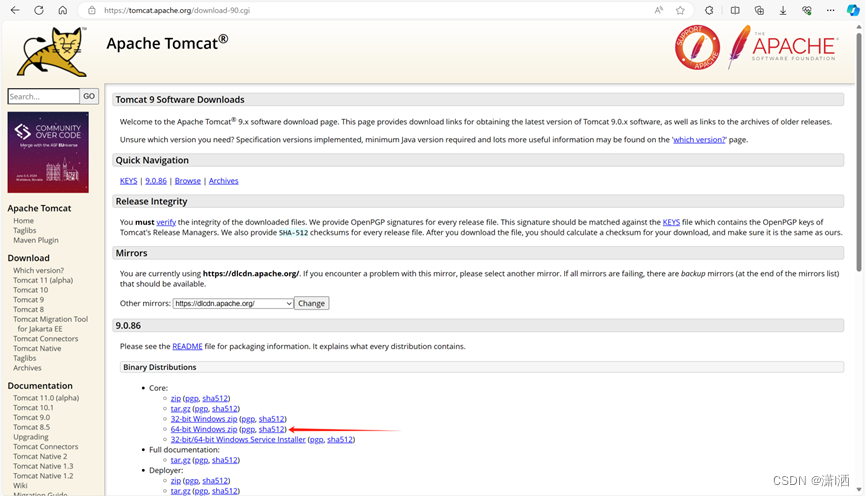Click the Search text field
This screenshot has height=496, width=865.
[x=44, y=96]
